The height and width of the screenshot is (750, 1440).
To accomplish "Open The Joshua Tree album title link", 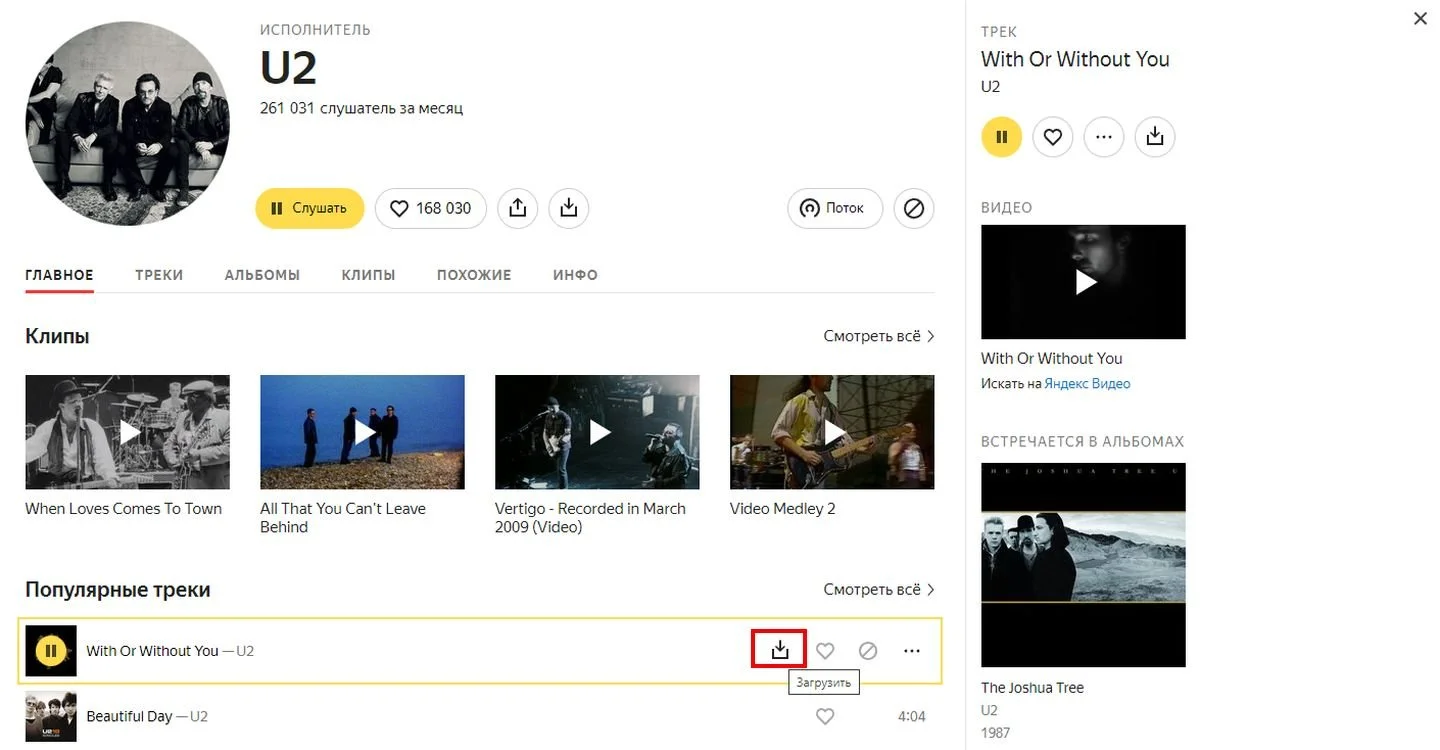I will (1032, 688).
